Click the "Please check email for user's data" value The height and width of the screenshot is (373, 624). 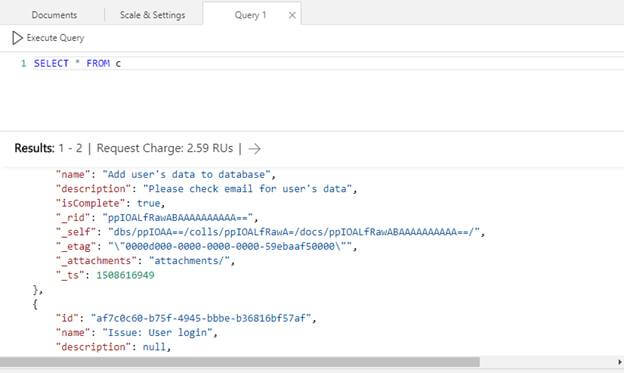tap(248, 189)
